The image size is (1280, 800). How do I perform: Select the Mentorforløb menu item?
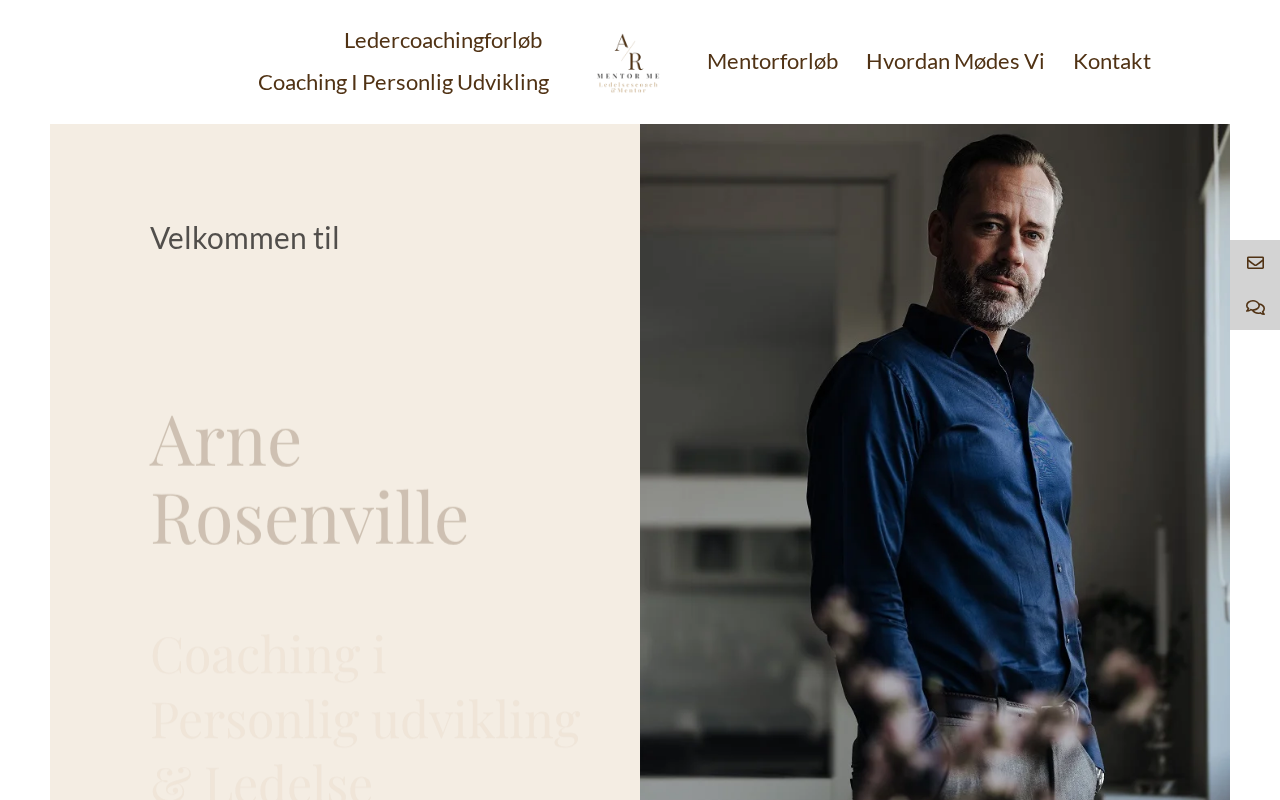772,61
